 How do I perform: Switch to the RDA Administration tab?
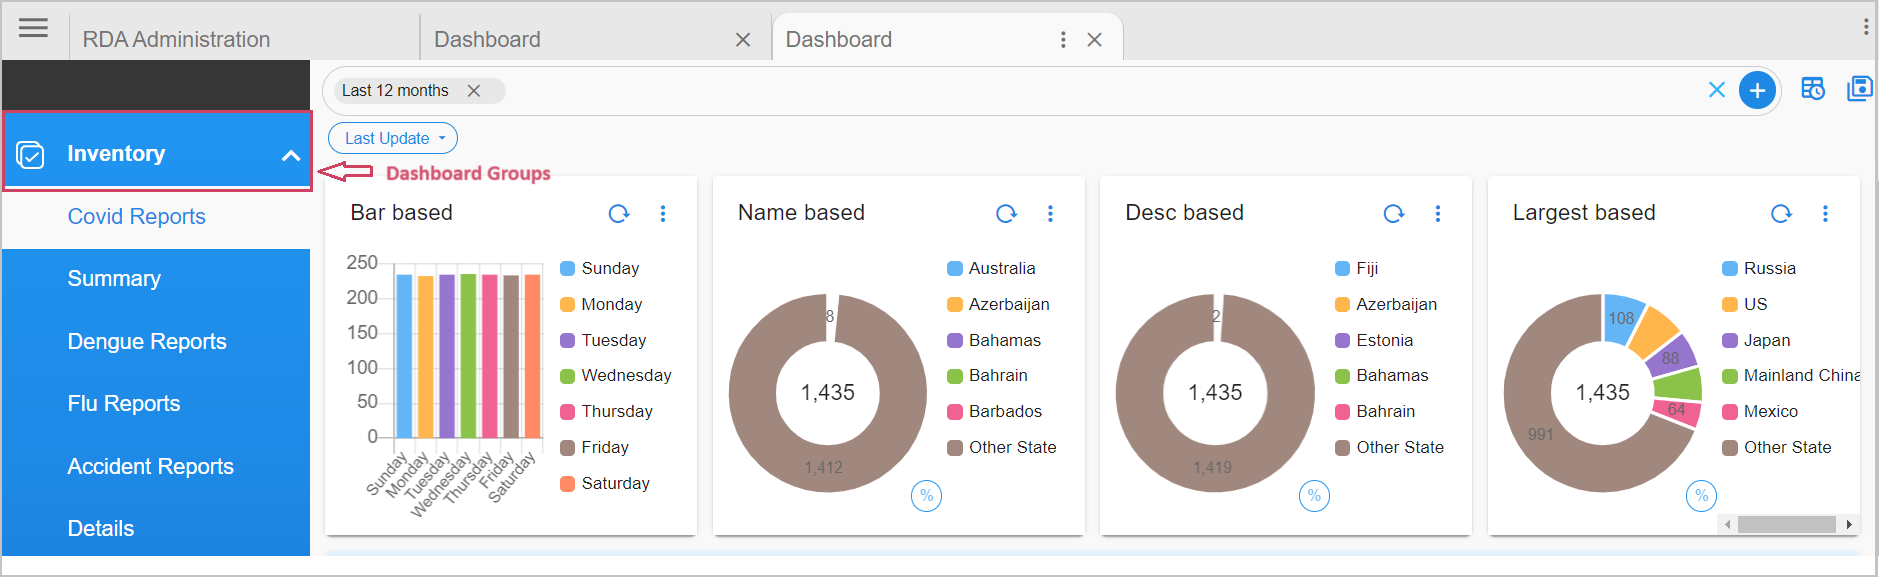(176, 39)
